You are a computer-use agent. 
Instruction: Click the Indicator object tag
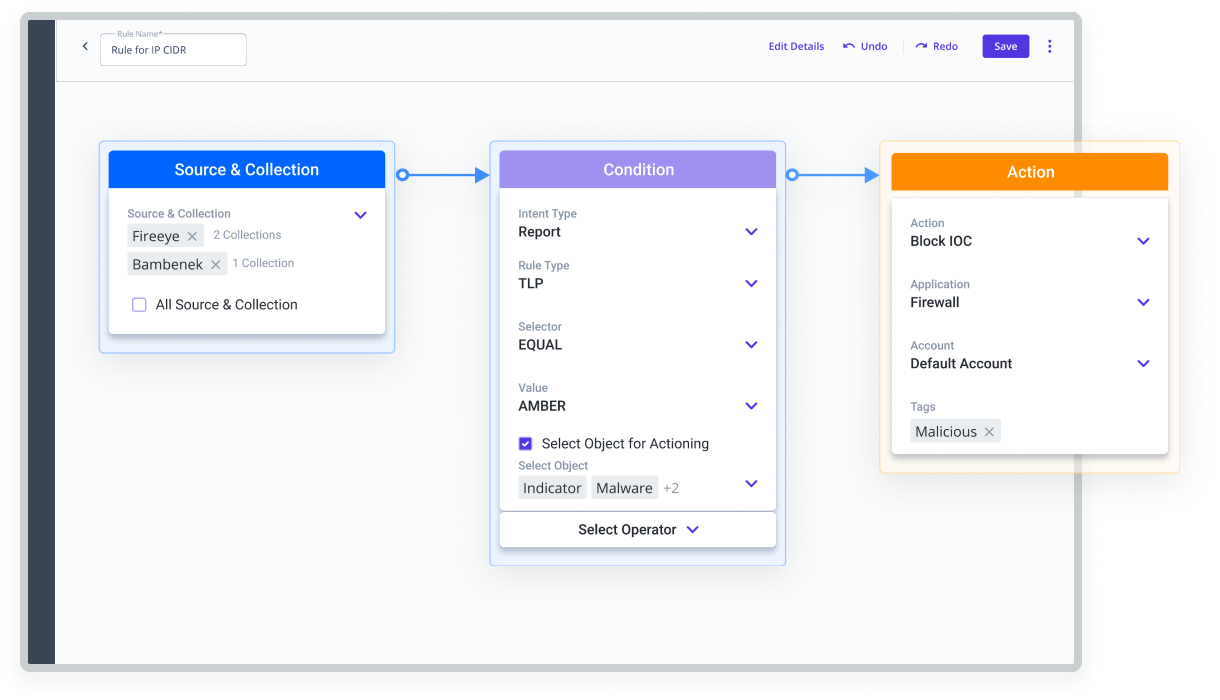point(552,488)
